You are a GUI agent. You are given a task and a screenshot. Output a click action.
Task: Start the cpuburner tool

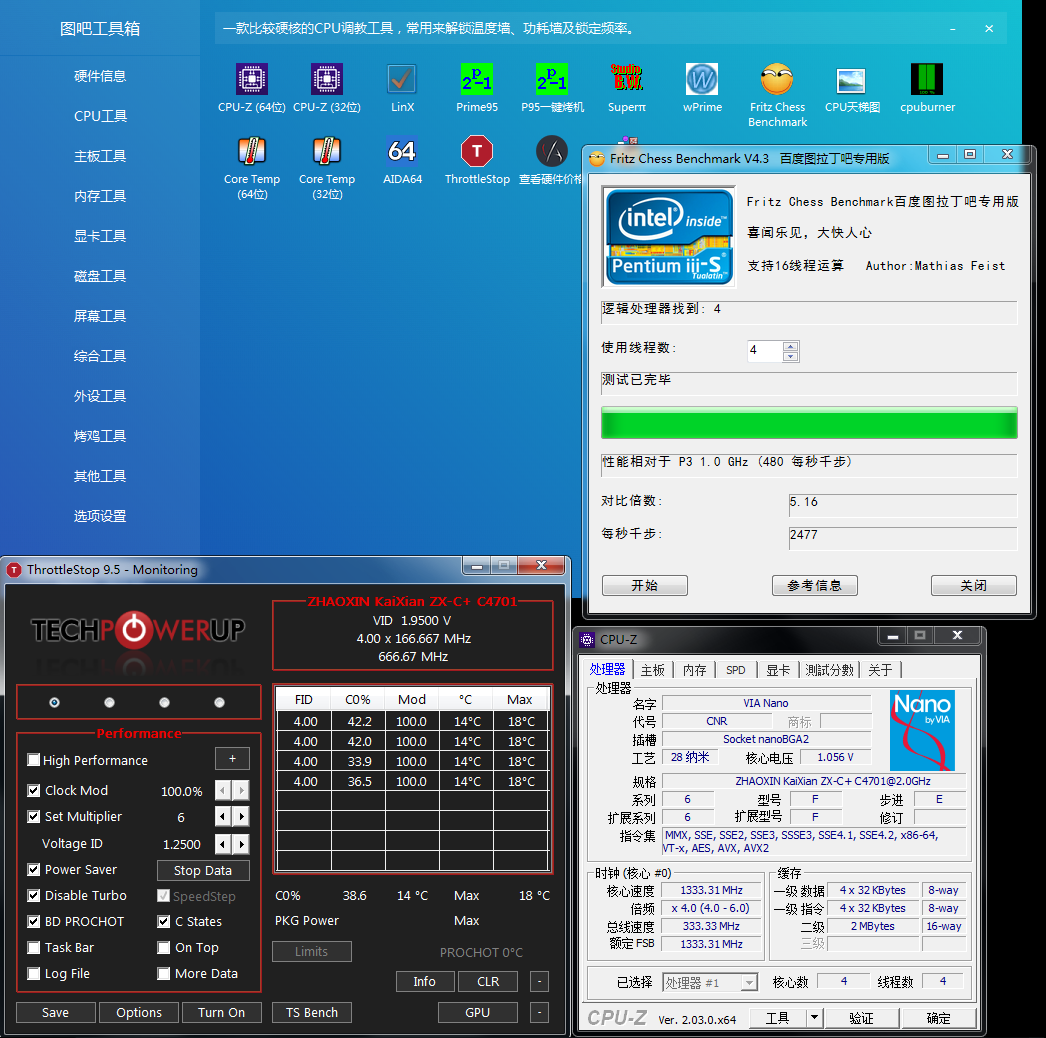[926, 80]
